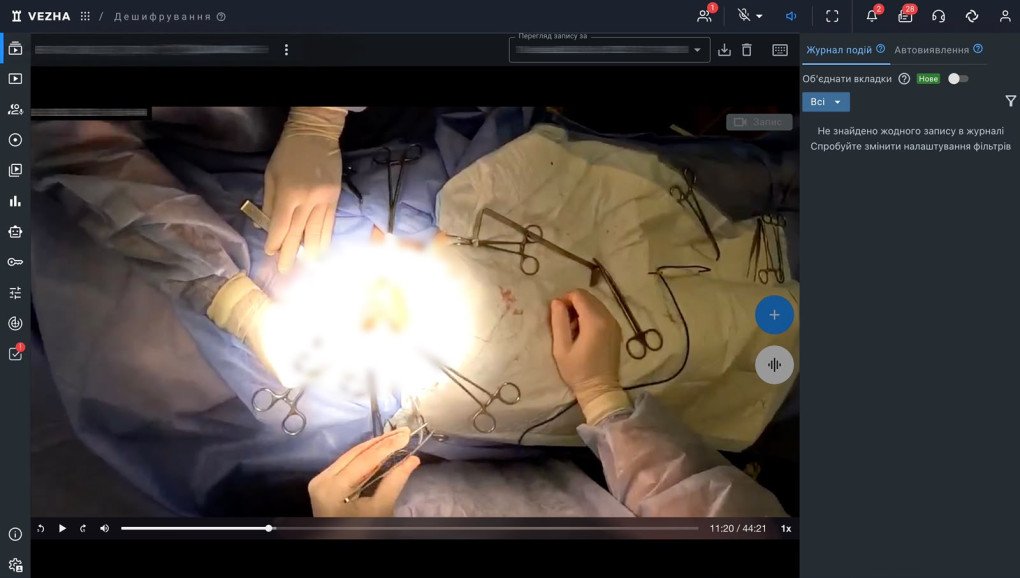This screenshot has height=578, width=1020.
Task: Delete the recording with trash icon
Action: 747,50
